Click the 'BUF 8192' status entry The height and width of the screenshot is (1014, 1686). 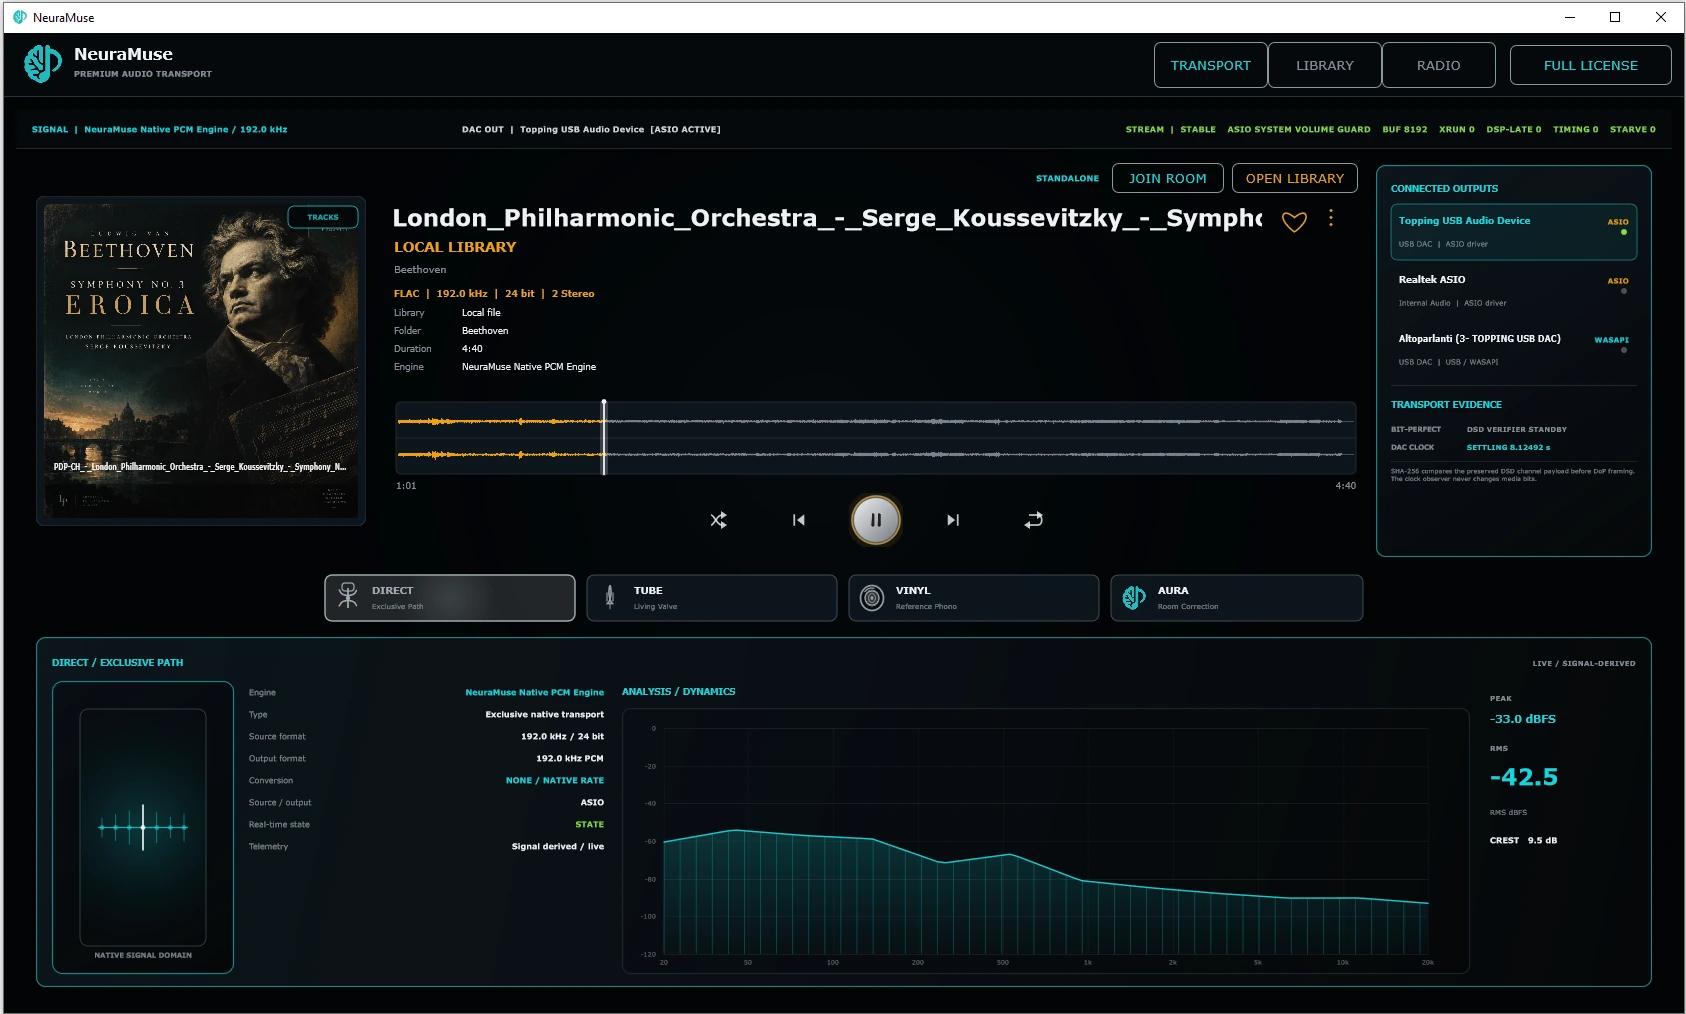click(1405, 129)
